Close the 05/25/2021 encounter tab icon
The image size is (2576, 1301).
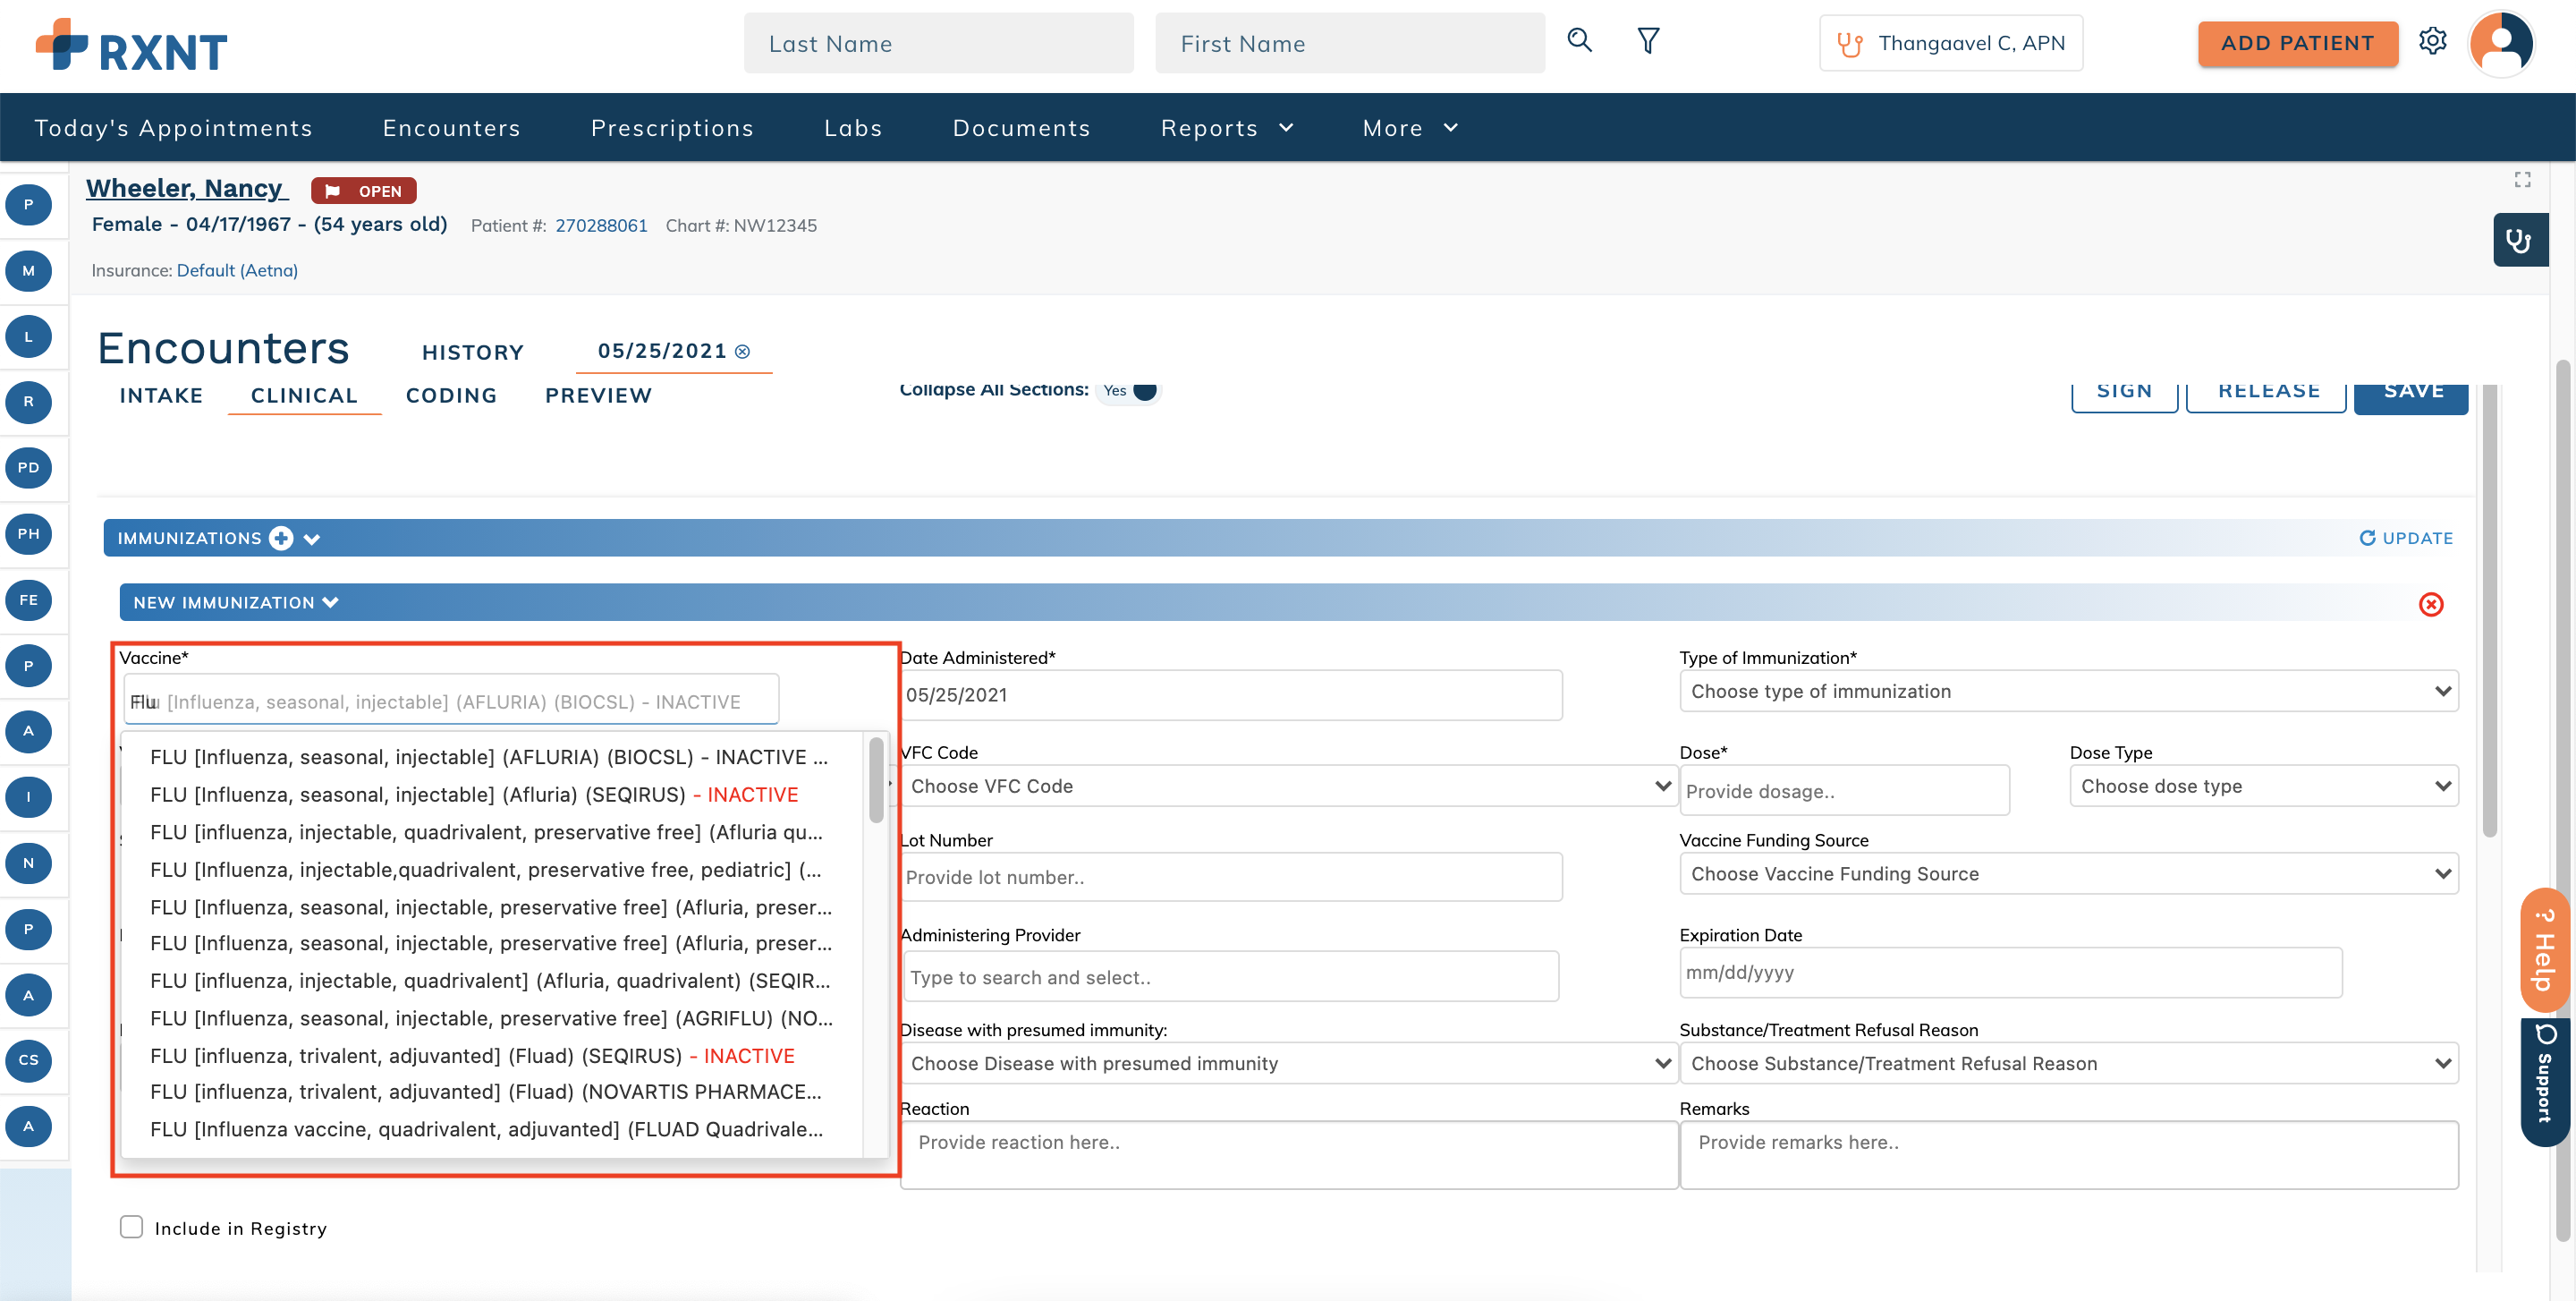tap(743, 351)
